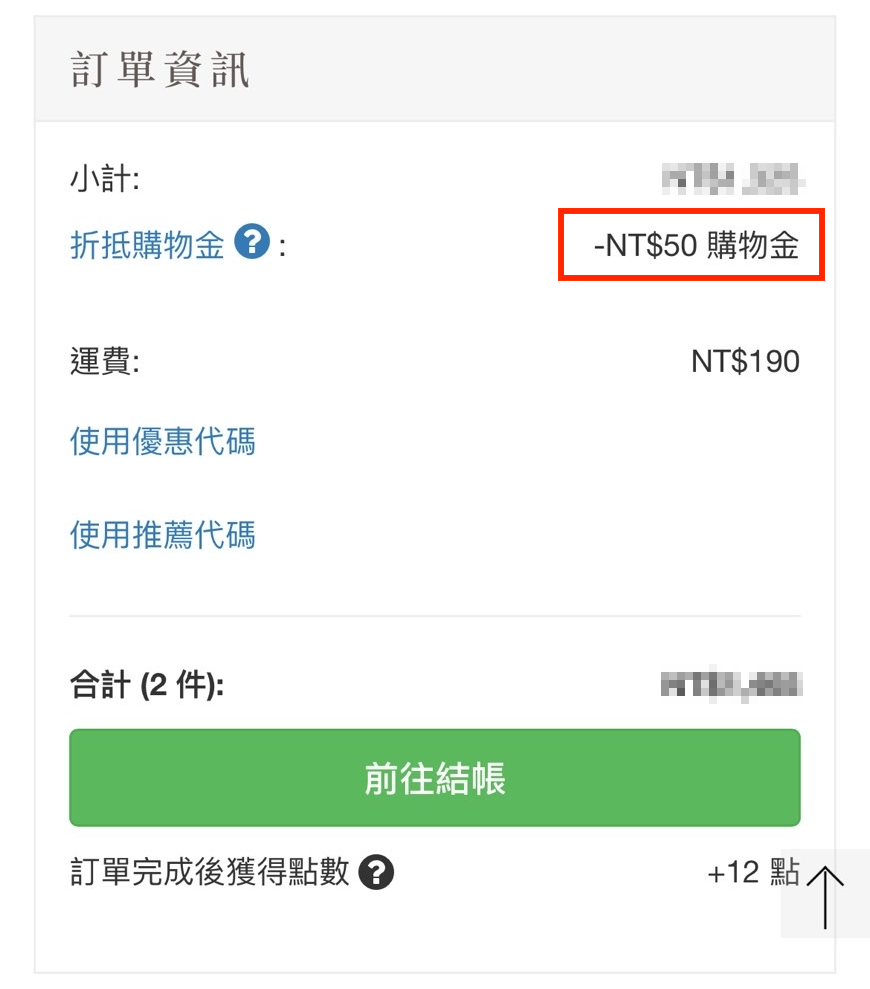Click the black help icon beside 訂單完成後獲得點數

click(x=376, y=872)
